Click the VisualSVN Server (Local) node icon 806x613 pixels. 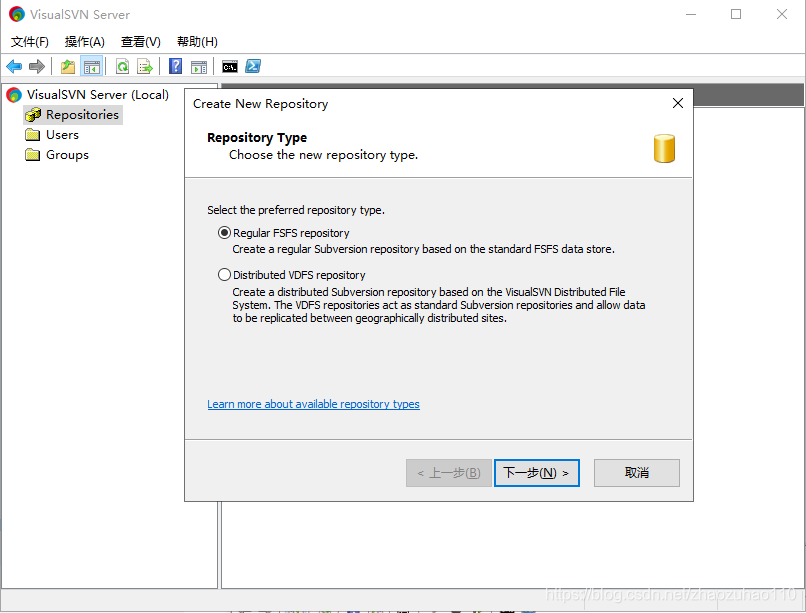(x=14, y=95)
